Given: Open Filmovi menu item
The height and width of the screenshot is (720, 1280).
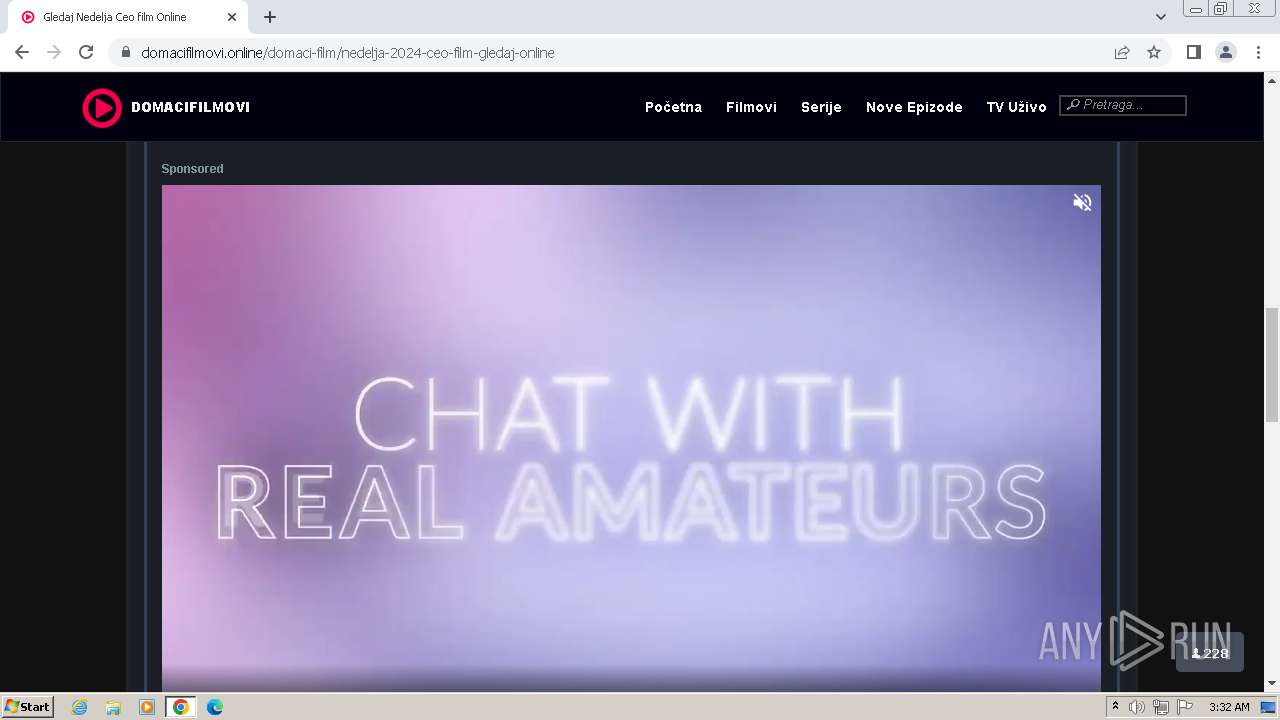Looking at the screenshot, I should pos(751,107).
